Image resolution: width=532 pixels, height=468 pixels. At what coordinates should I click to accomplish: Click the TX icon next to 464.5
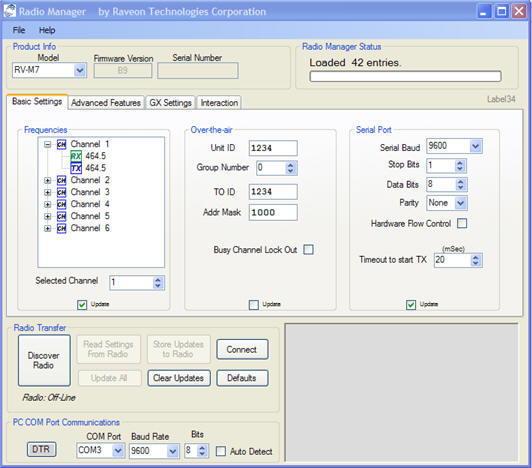tap(76, 168)
